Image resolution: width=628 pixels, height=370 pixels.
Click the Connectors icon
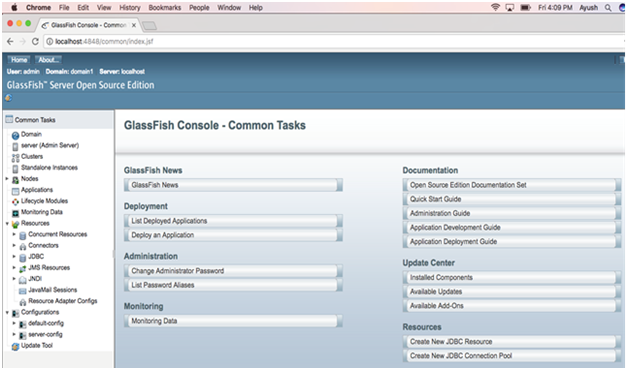tap(23, 247)
